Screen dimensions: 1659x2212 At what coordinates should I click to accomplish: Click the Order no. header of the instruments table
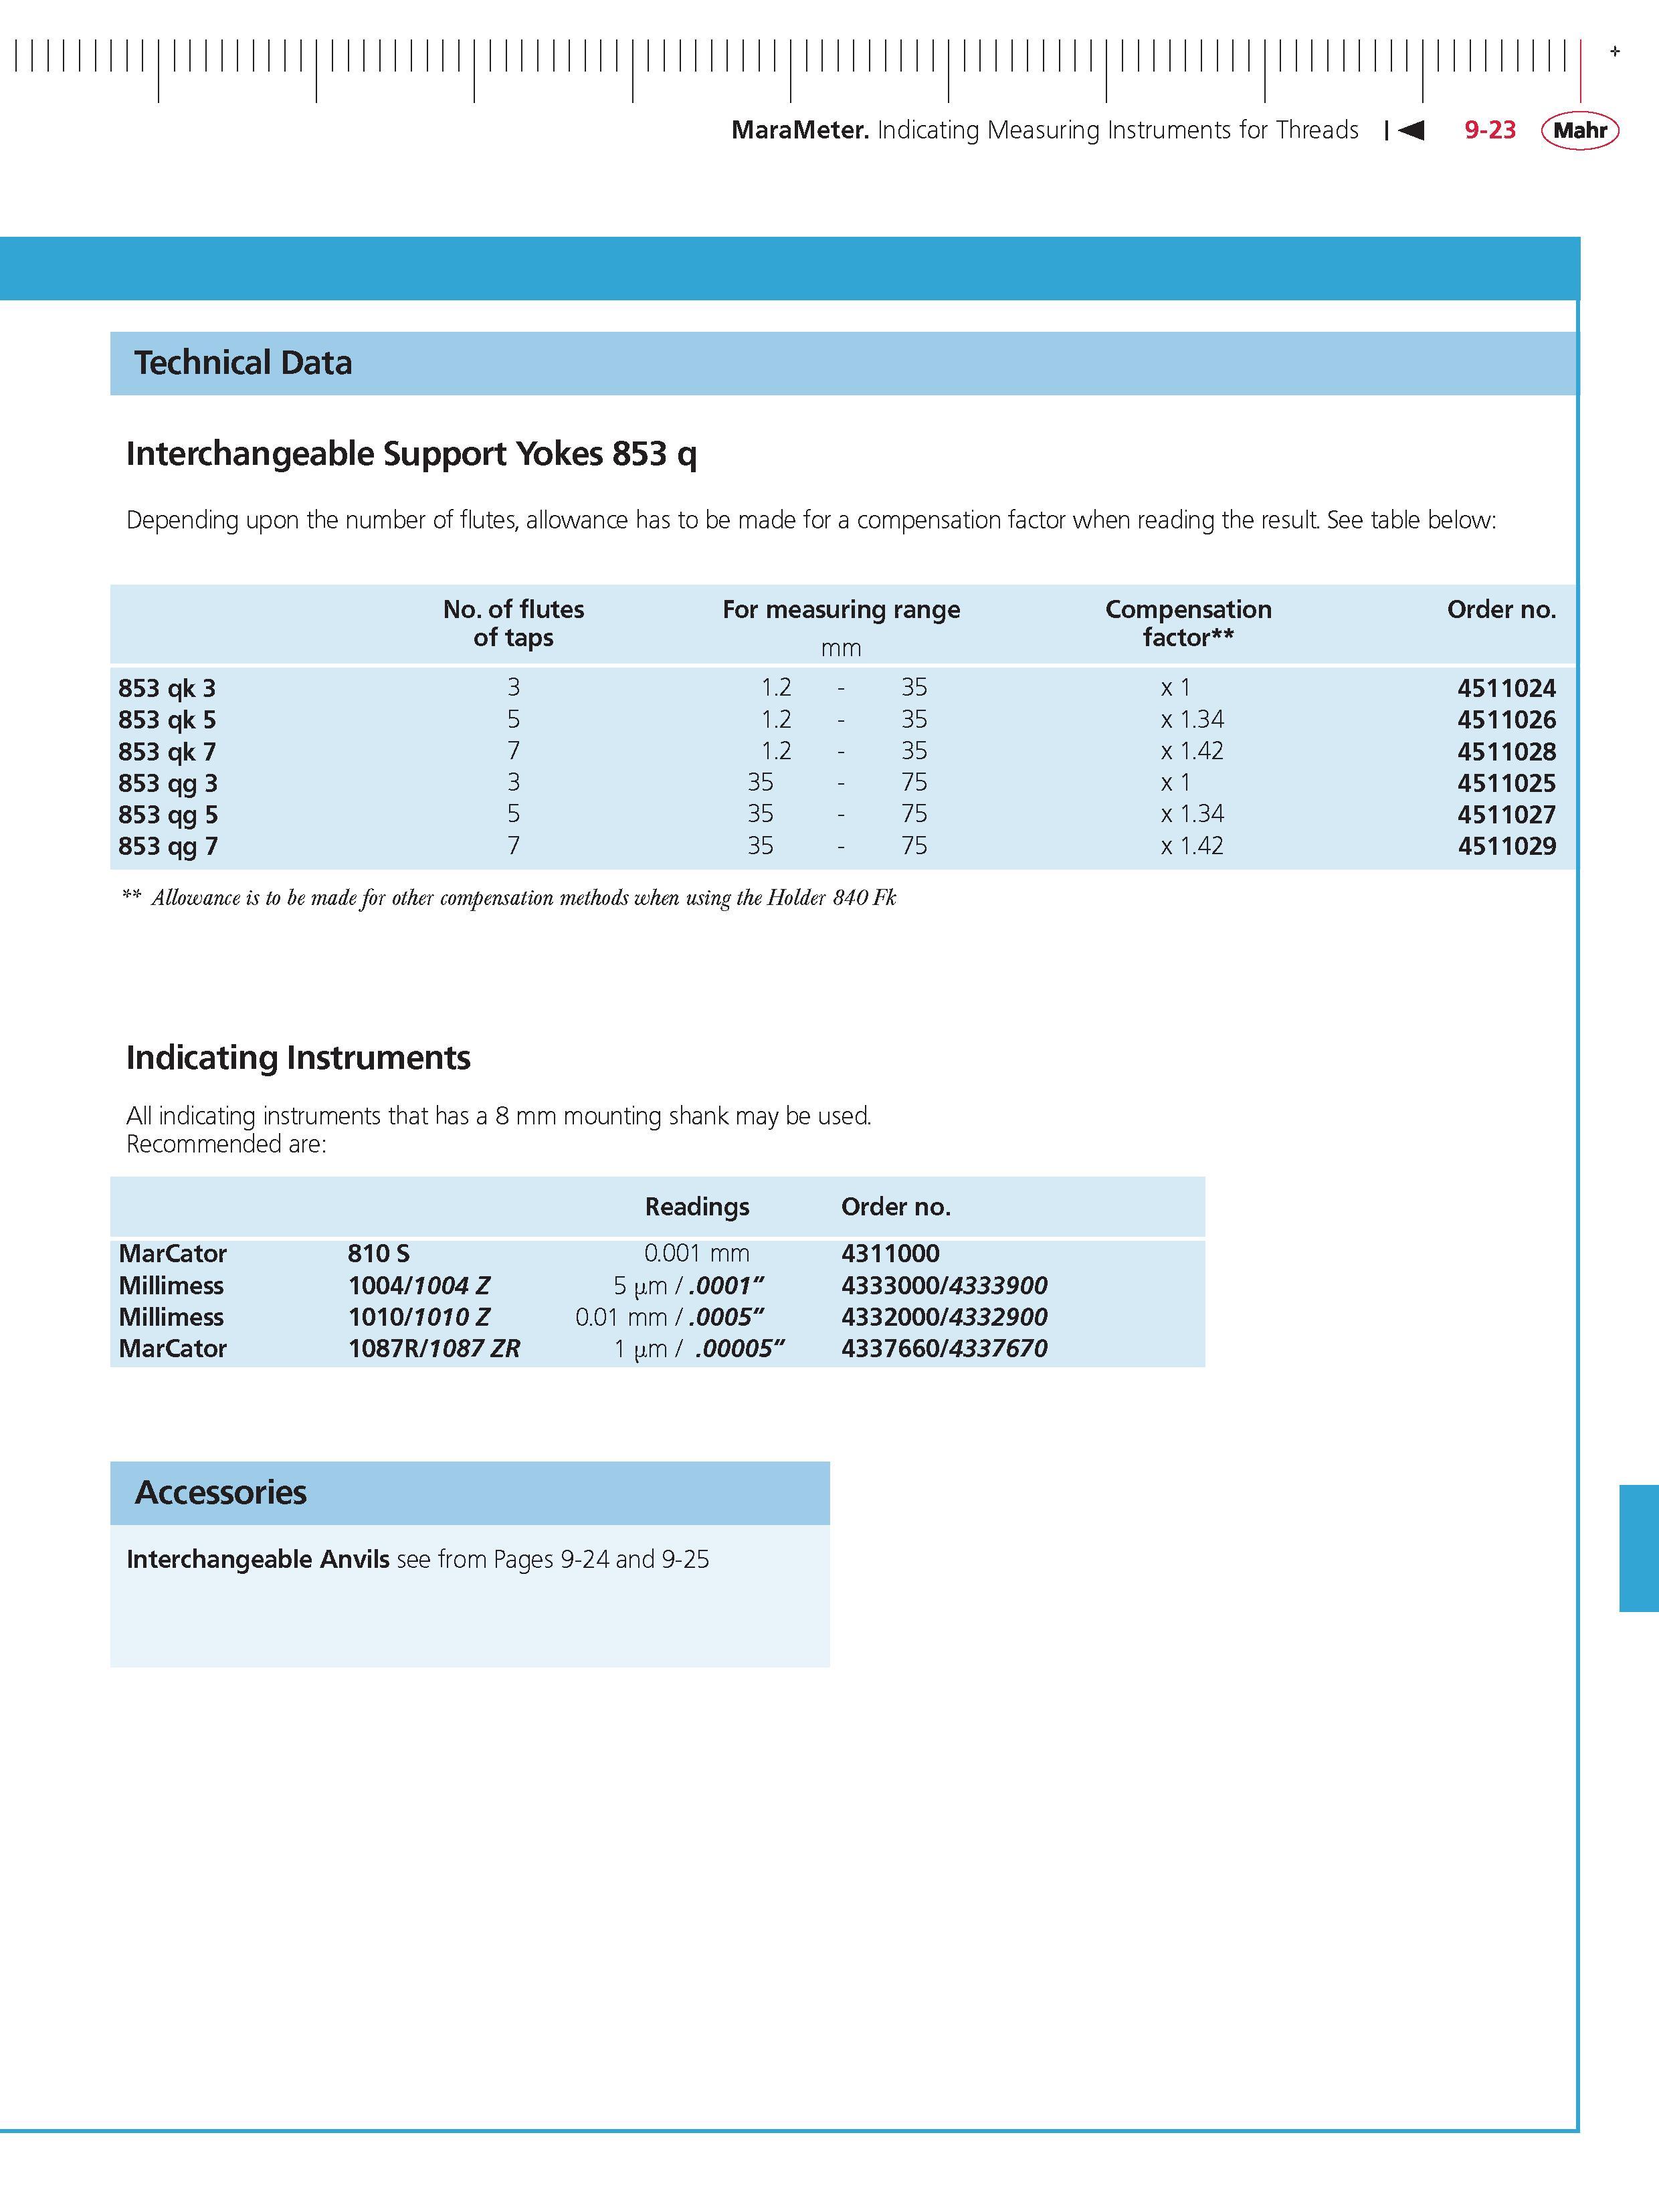(896, 1207)
